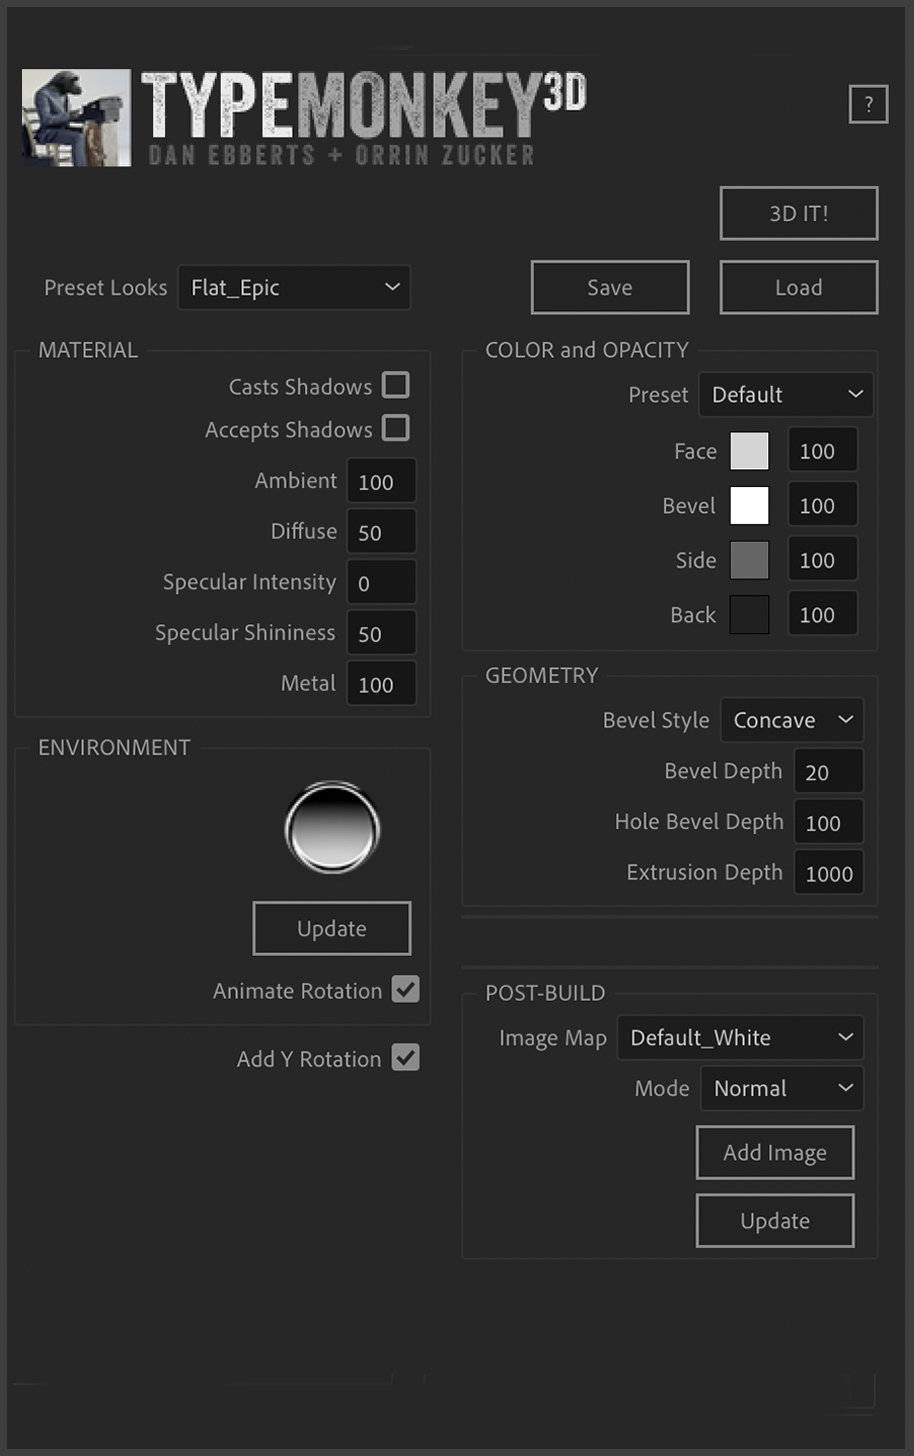Open the Image Map dropdown

pos(739,1037)
